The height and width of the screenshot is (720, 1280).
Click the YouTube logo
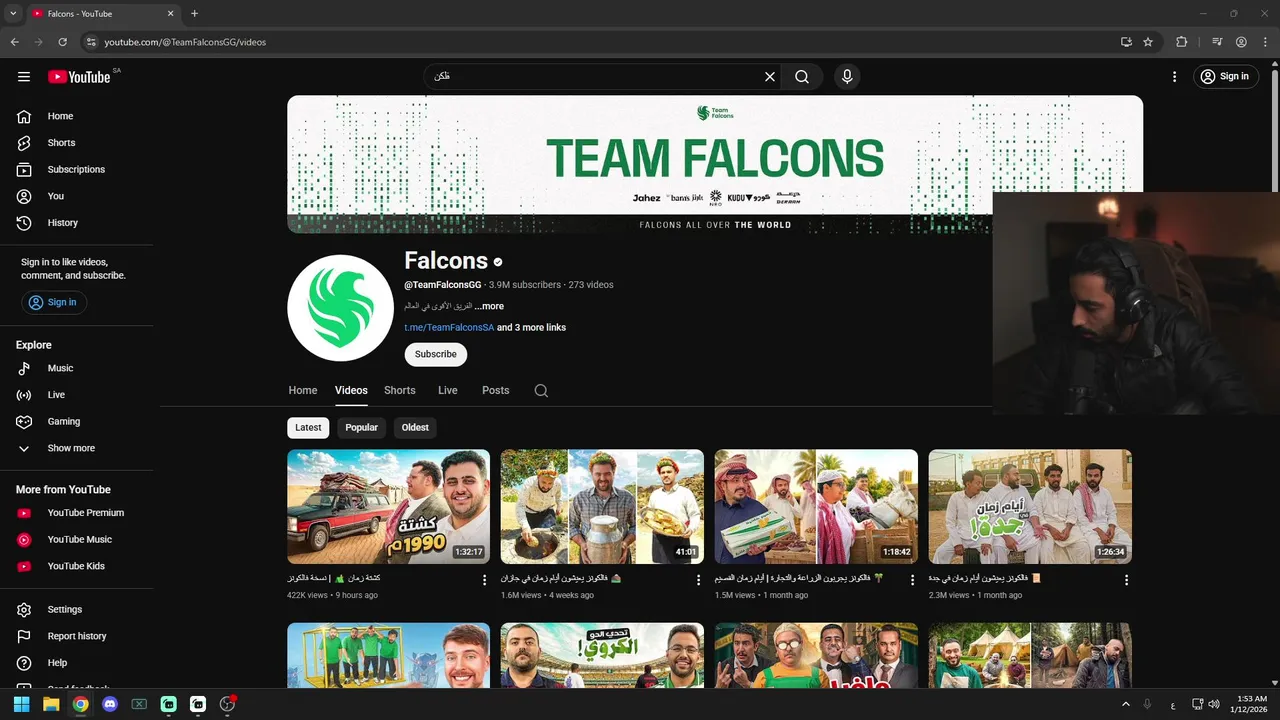pyautogui.click(x=79, y=77)
